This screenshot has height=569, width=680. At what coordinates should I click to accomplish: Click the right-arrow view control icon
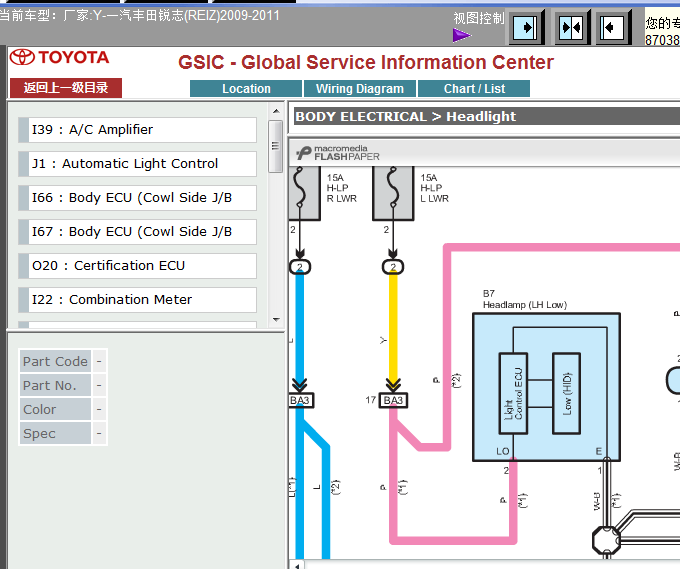pyautogui.click(x=526, y=28)
